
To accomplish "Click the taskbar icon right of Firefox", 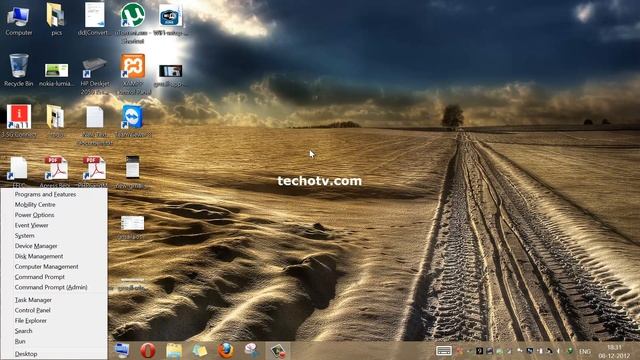I will pos(251,351).
